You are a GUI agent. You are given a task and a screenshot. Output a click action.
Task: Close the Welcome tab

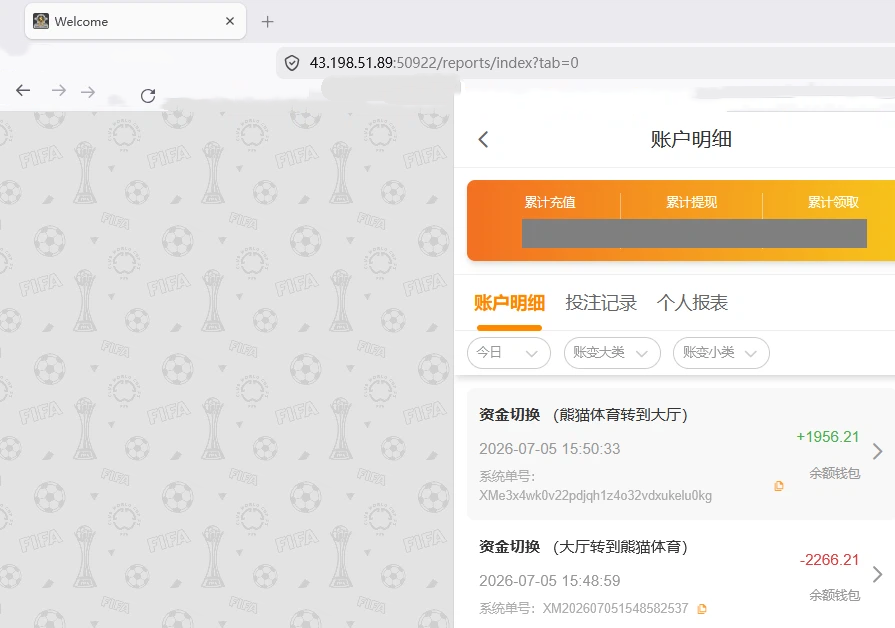click(x=230, y=21)
